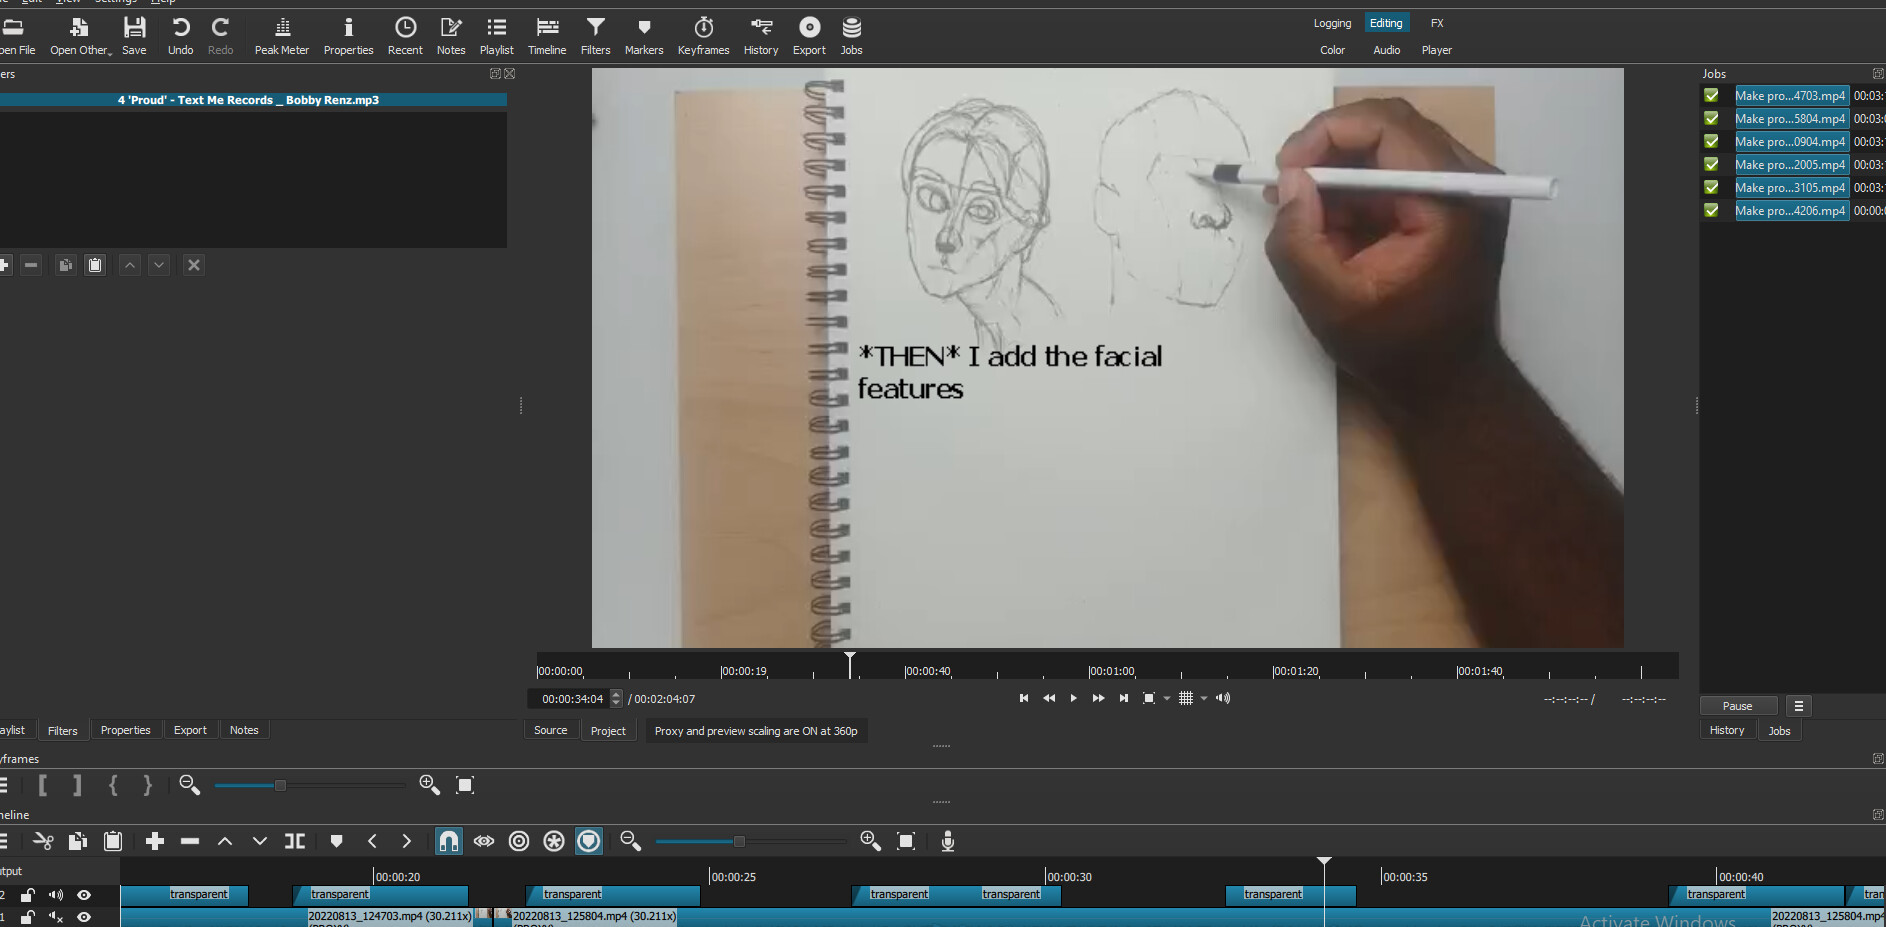Toggle ripple markers with the shield icon

589,841
